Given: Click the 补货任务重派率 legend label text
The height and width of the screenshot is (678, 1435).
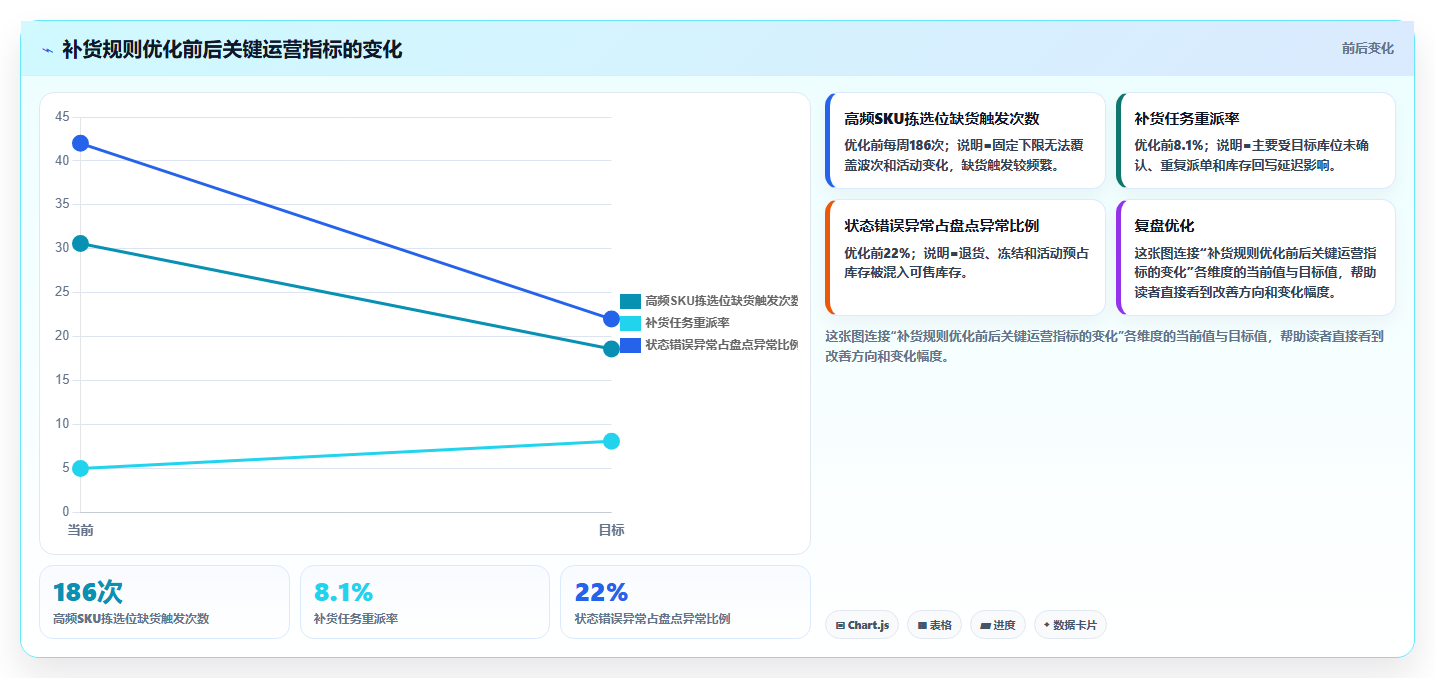Looking at the screenshot, I should (x=687, y=323).
